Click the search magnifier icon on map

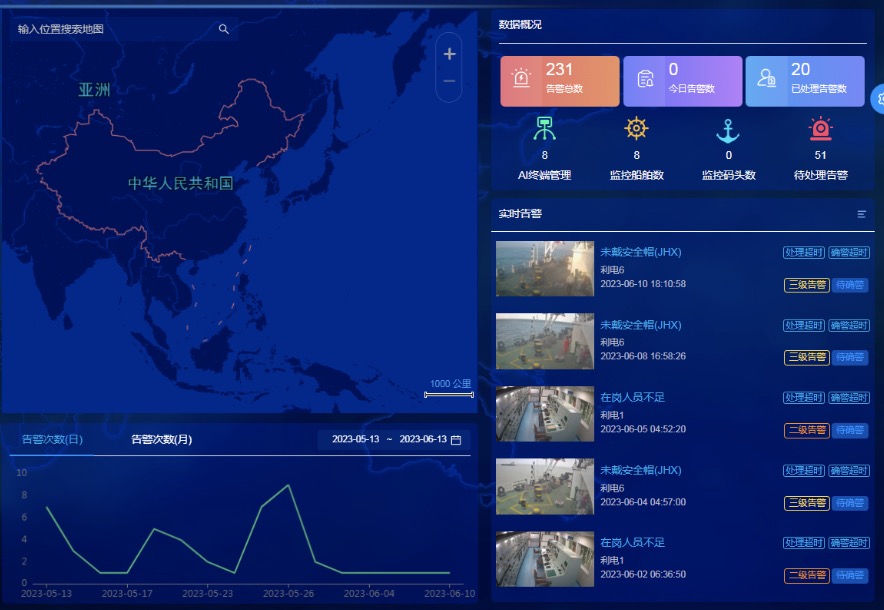coord(224,30)
